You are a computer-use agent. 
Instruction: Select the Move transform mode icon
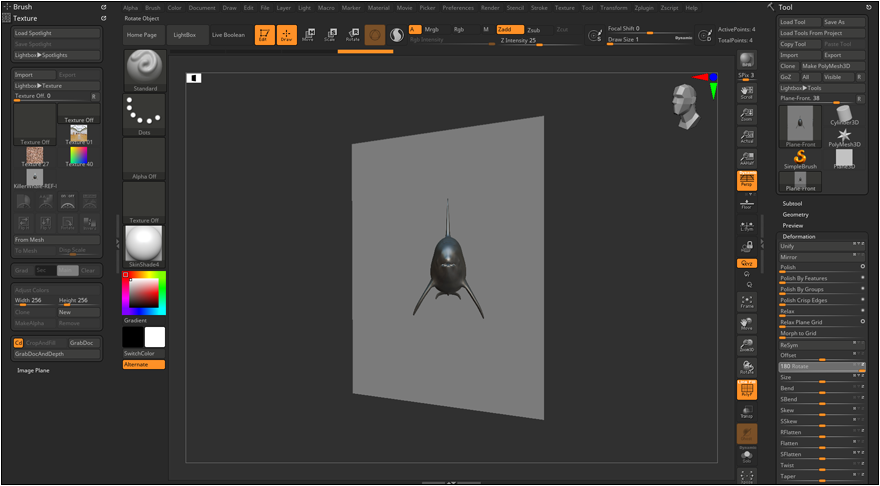coord(307,36)
